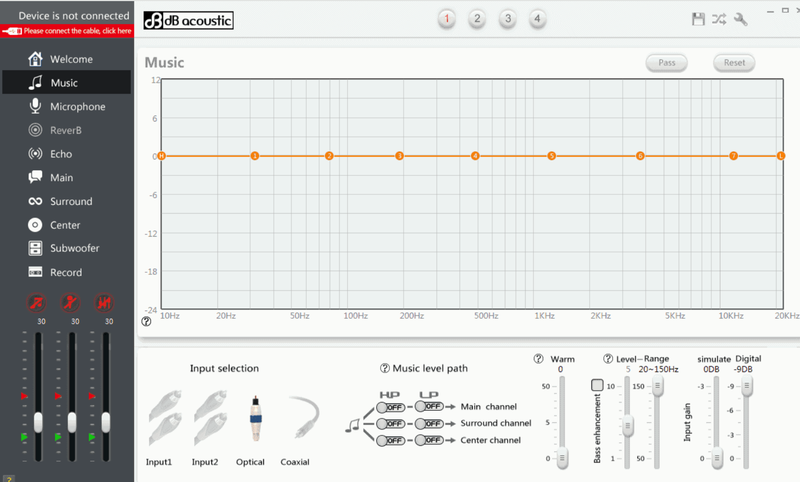Select EQ node H on the curve
The width and height of the screenshot is (800, 482).
161,156
